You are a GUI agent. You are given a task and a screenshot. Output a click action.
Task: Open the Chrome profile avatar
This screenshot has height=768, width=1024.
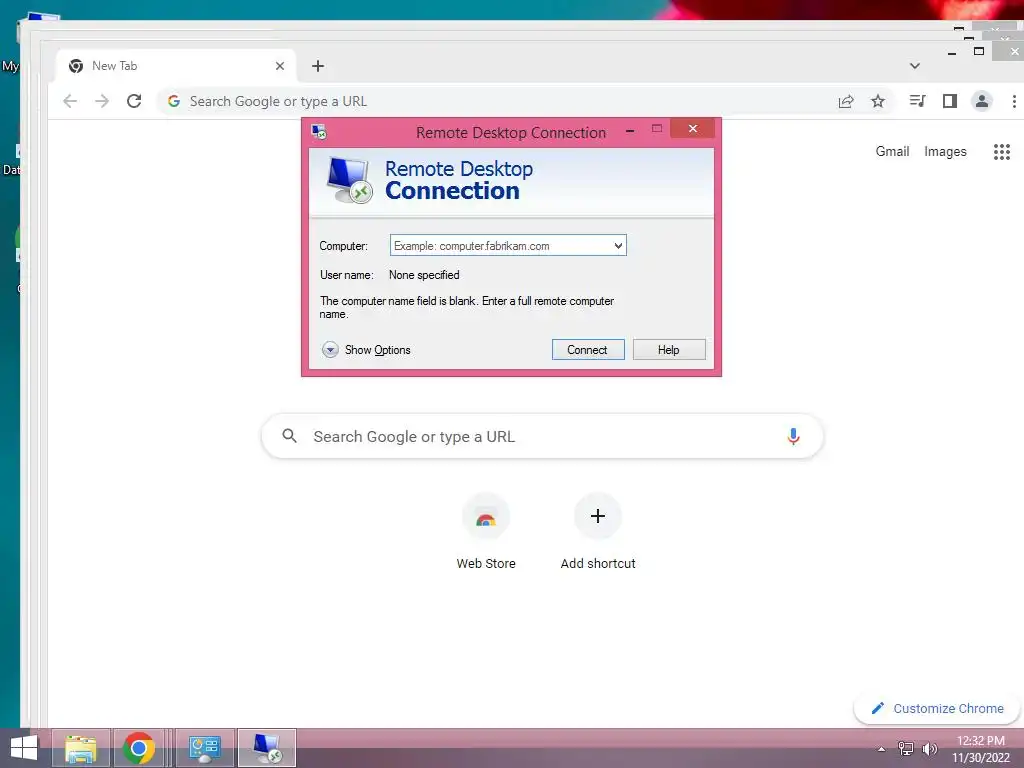click(x=982, y=101)
